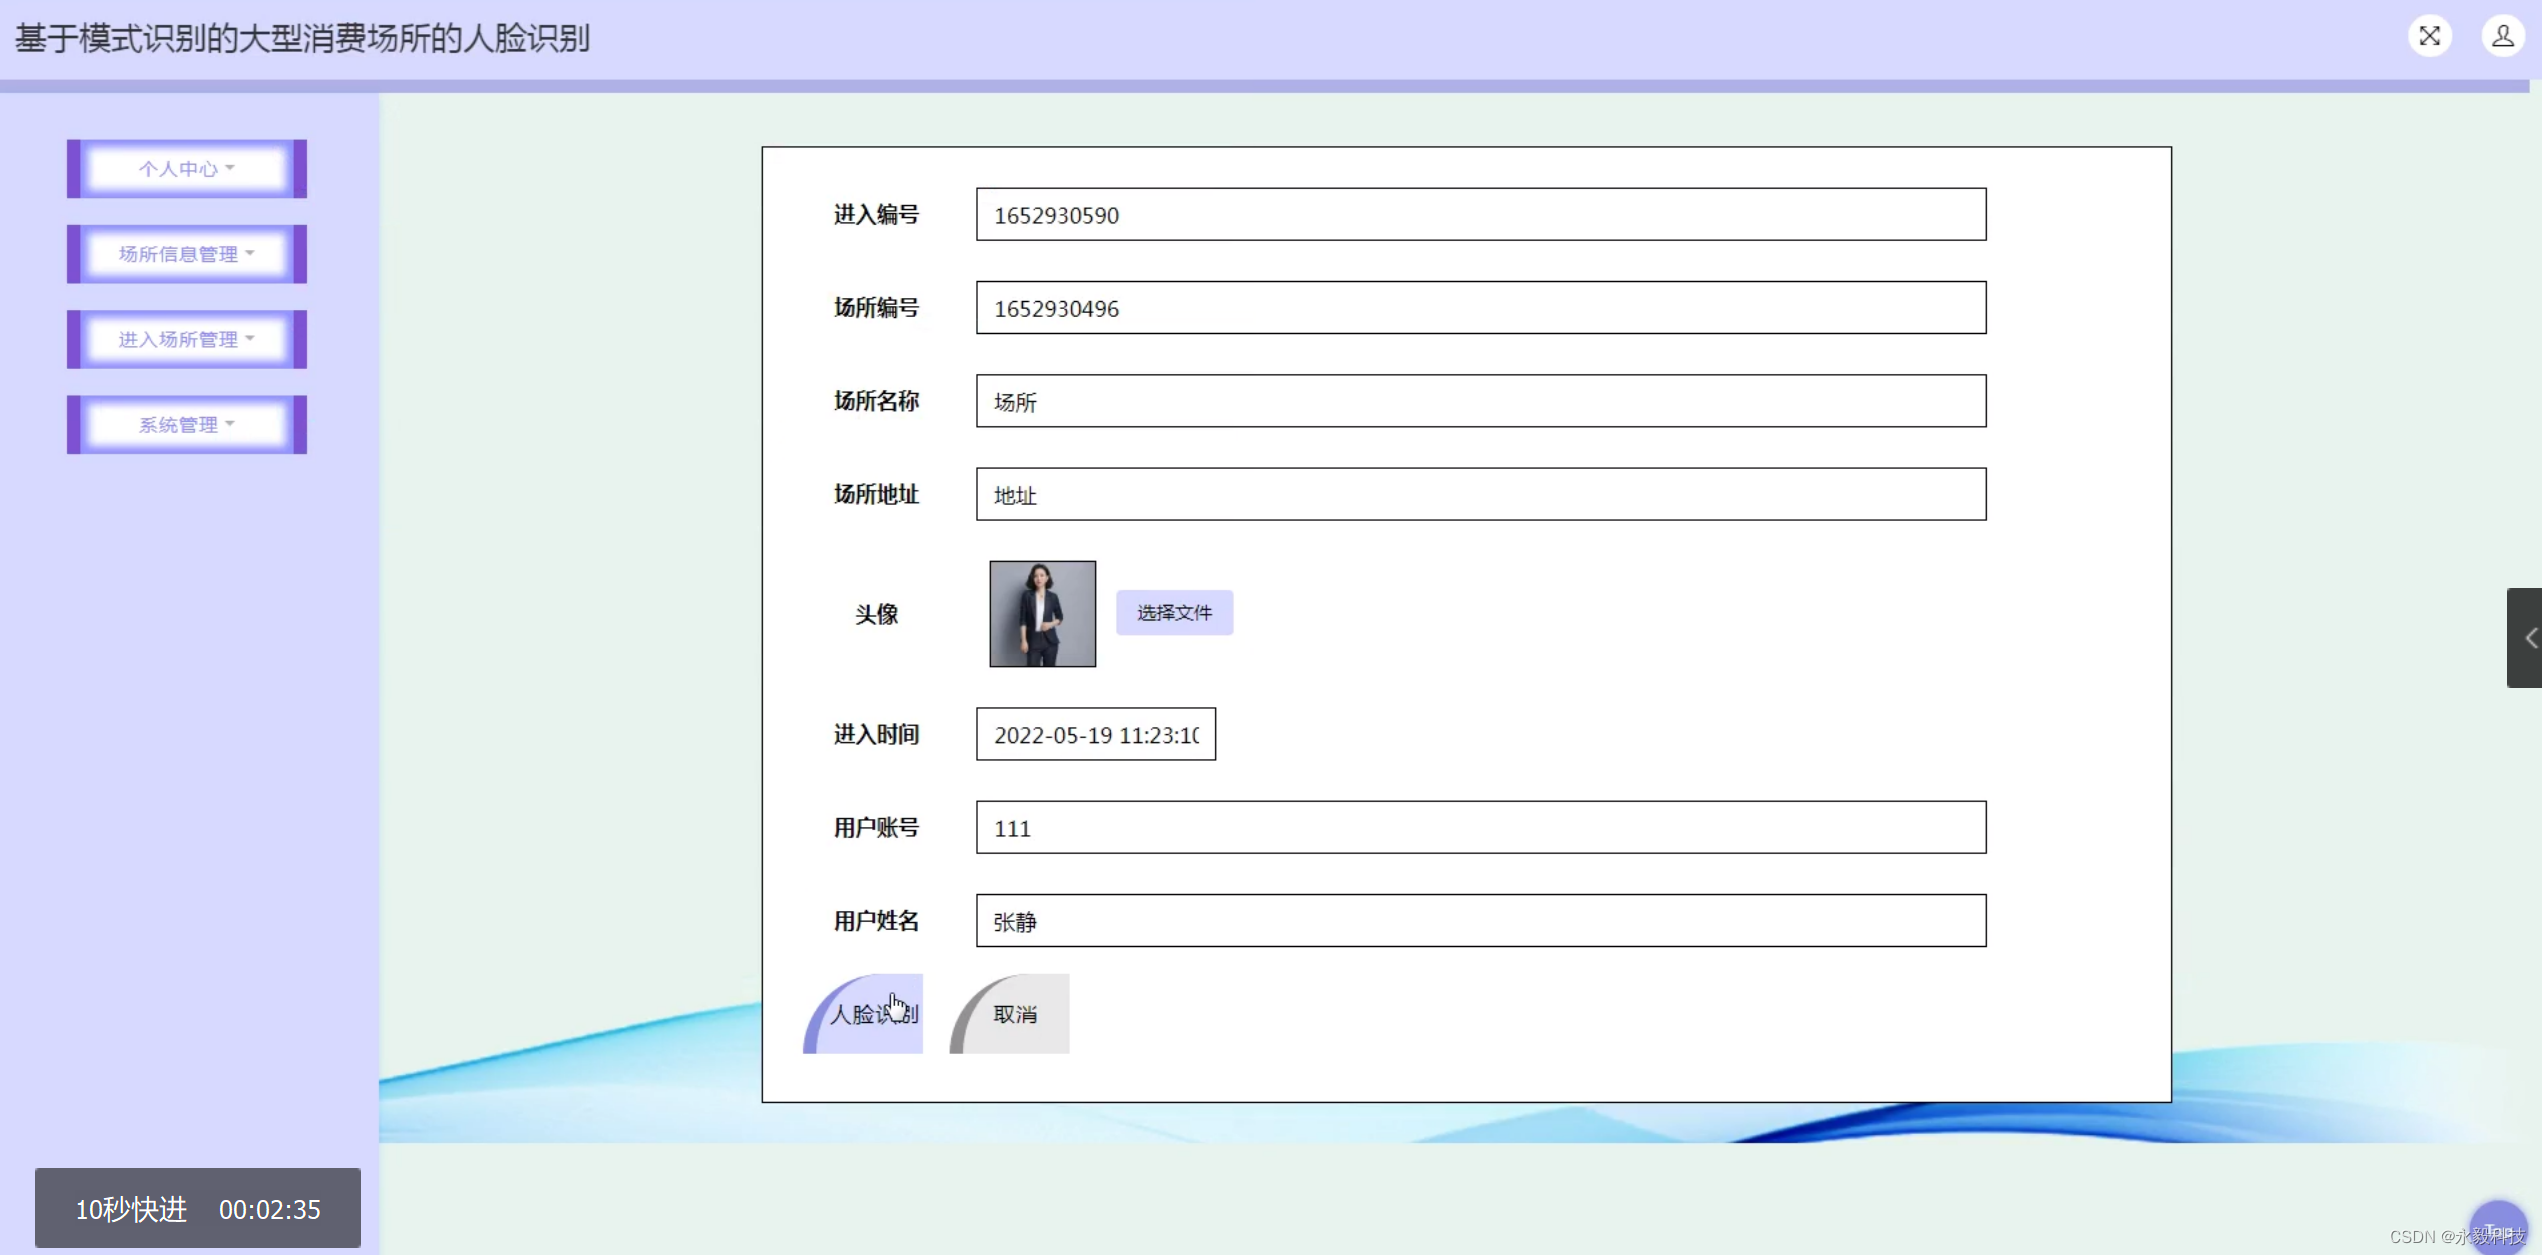Screen dimensions: 2542x1255
Task: Open the 进入时间 date-time picker field
Action: click(x=1095, y=735)
